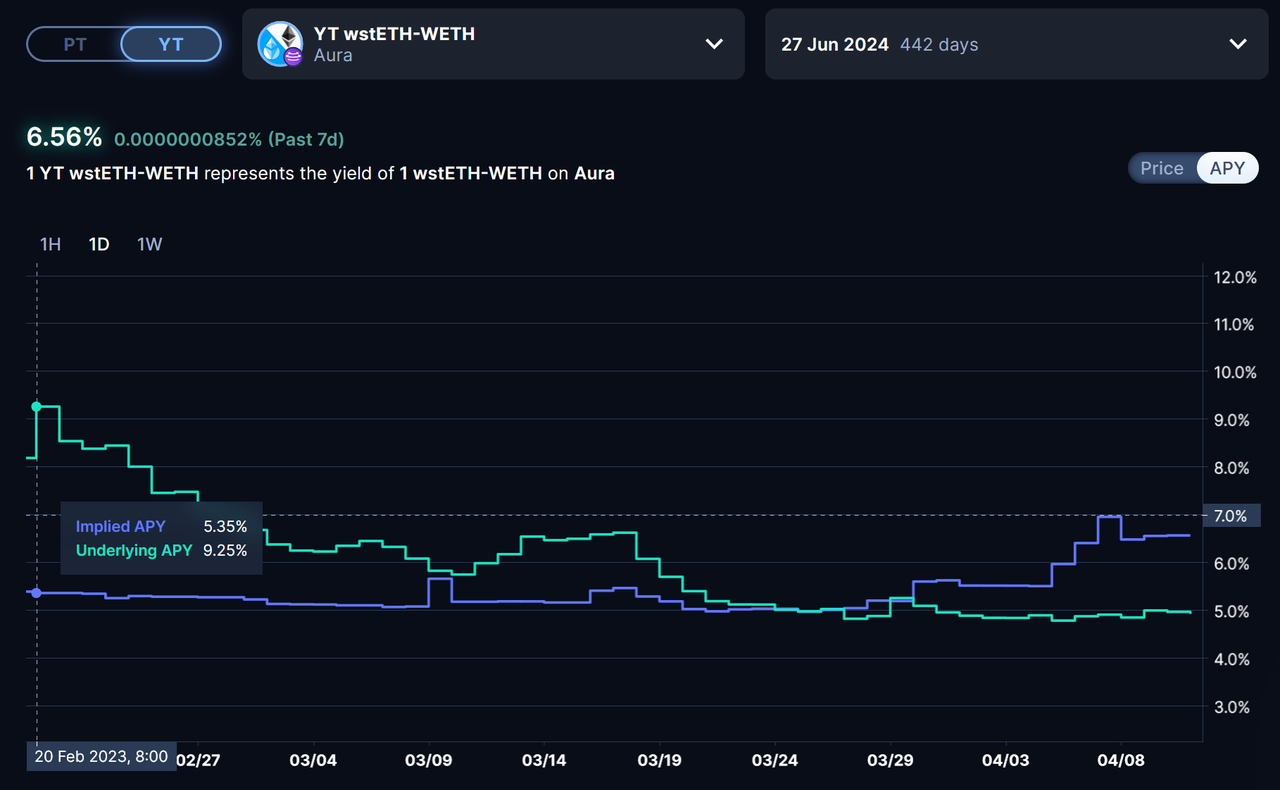Click the purple Implied APY point marker
Screen dimensions: 1280x790
click(37, 593)
